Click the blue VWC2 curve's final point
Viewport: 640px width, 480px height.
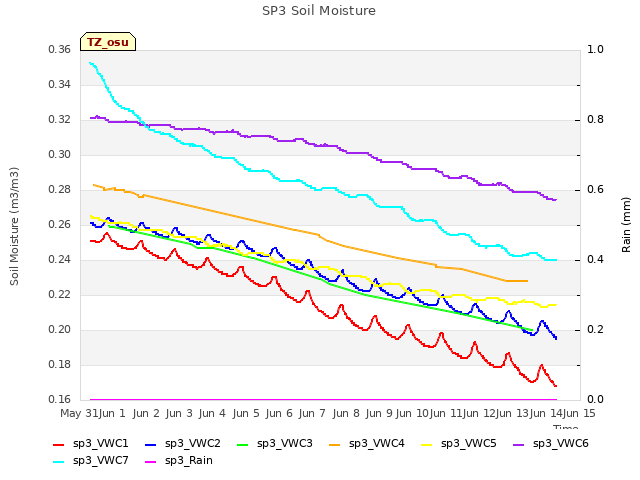coord(556,338)
